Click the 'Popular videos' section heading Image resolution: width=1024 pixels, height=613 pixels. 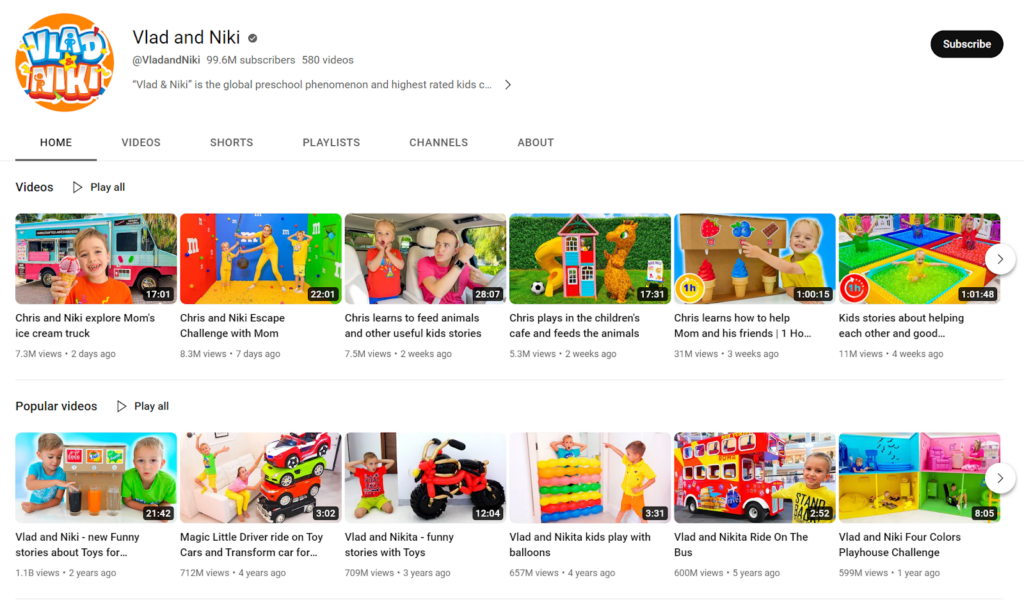click(56, 406)
